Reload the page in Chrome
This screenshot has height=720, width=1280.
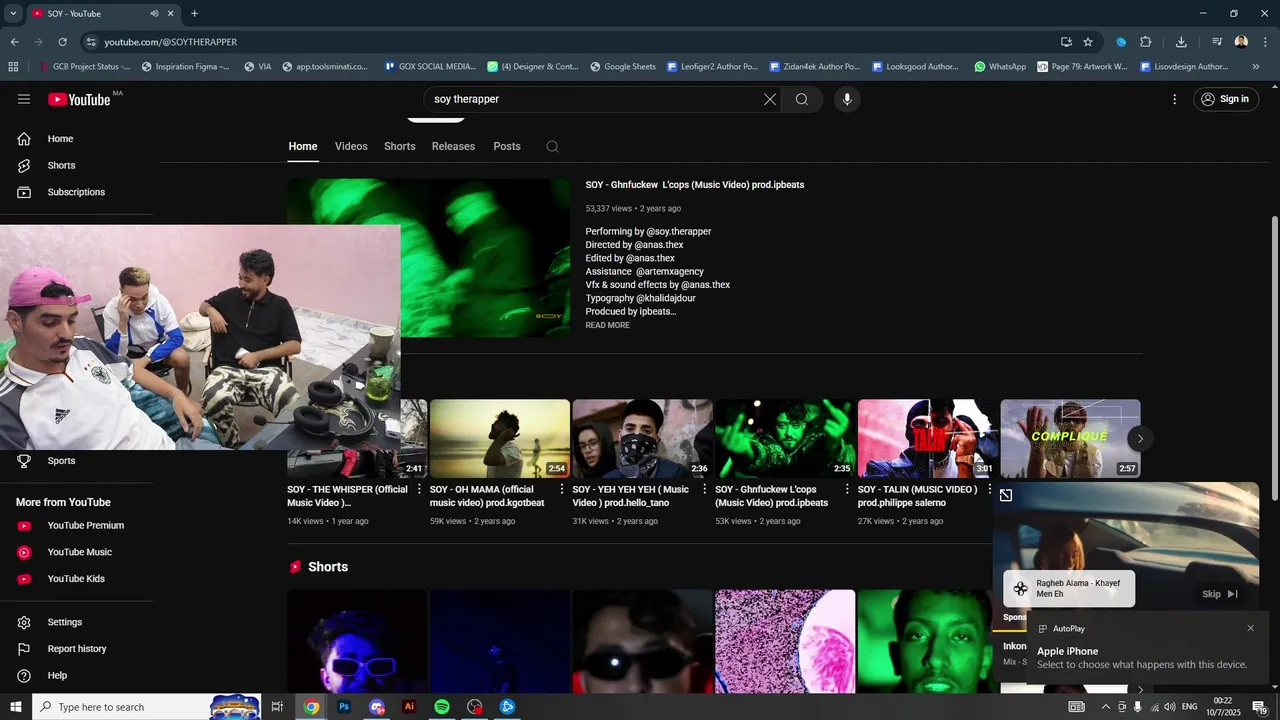pos(62,42)
